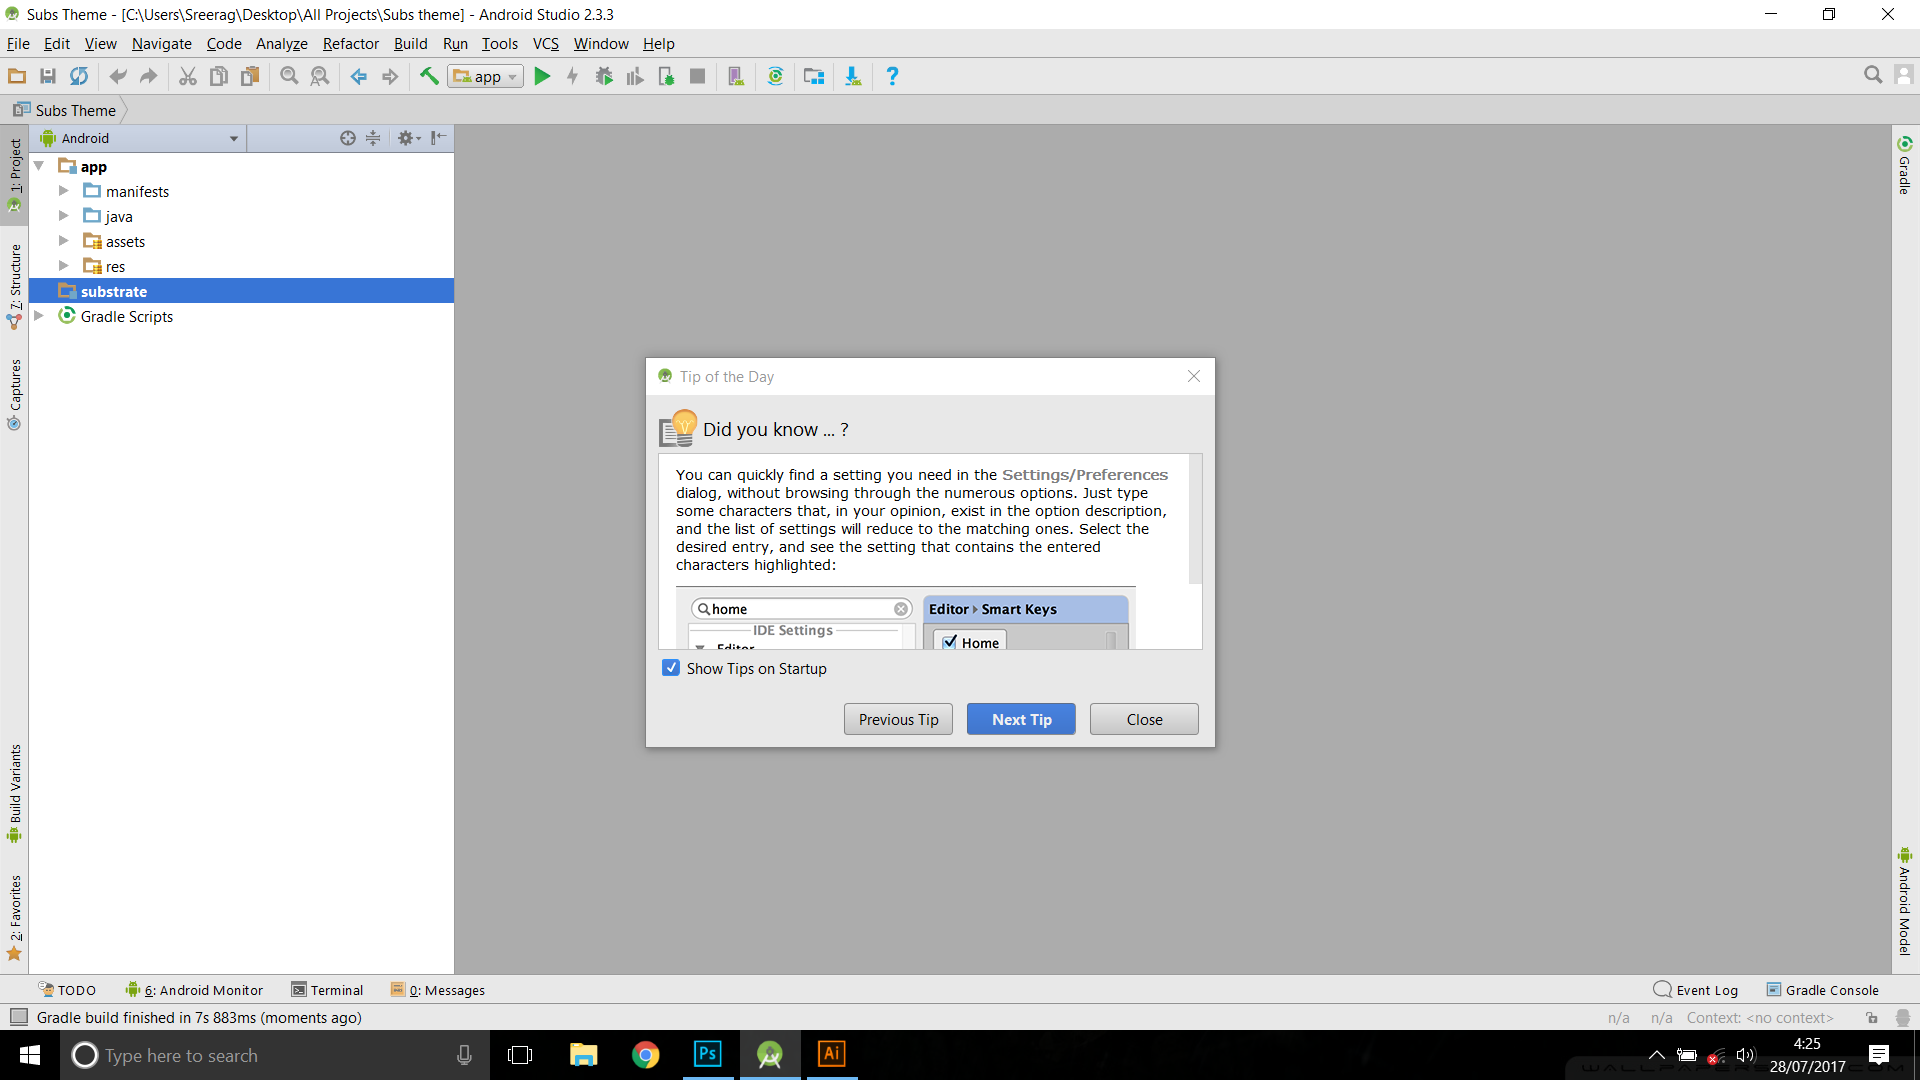The width and height of the screenshot is (1920, 1080).
Task: Select the substrate folder in tree
Action: [241, 291]
